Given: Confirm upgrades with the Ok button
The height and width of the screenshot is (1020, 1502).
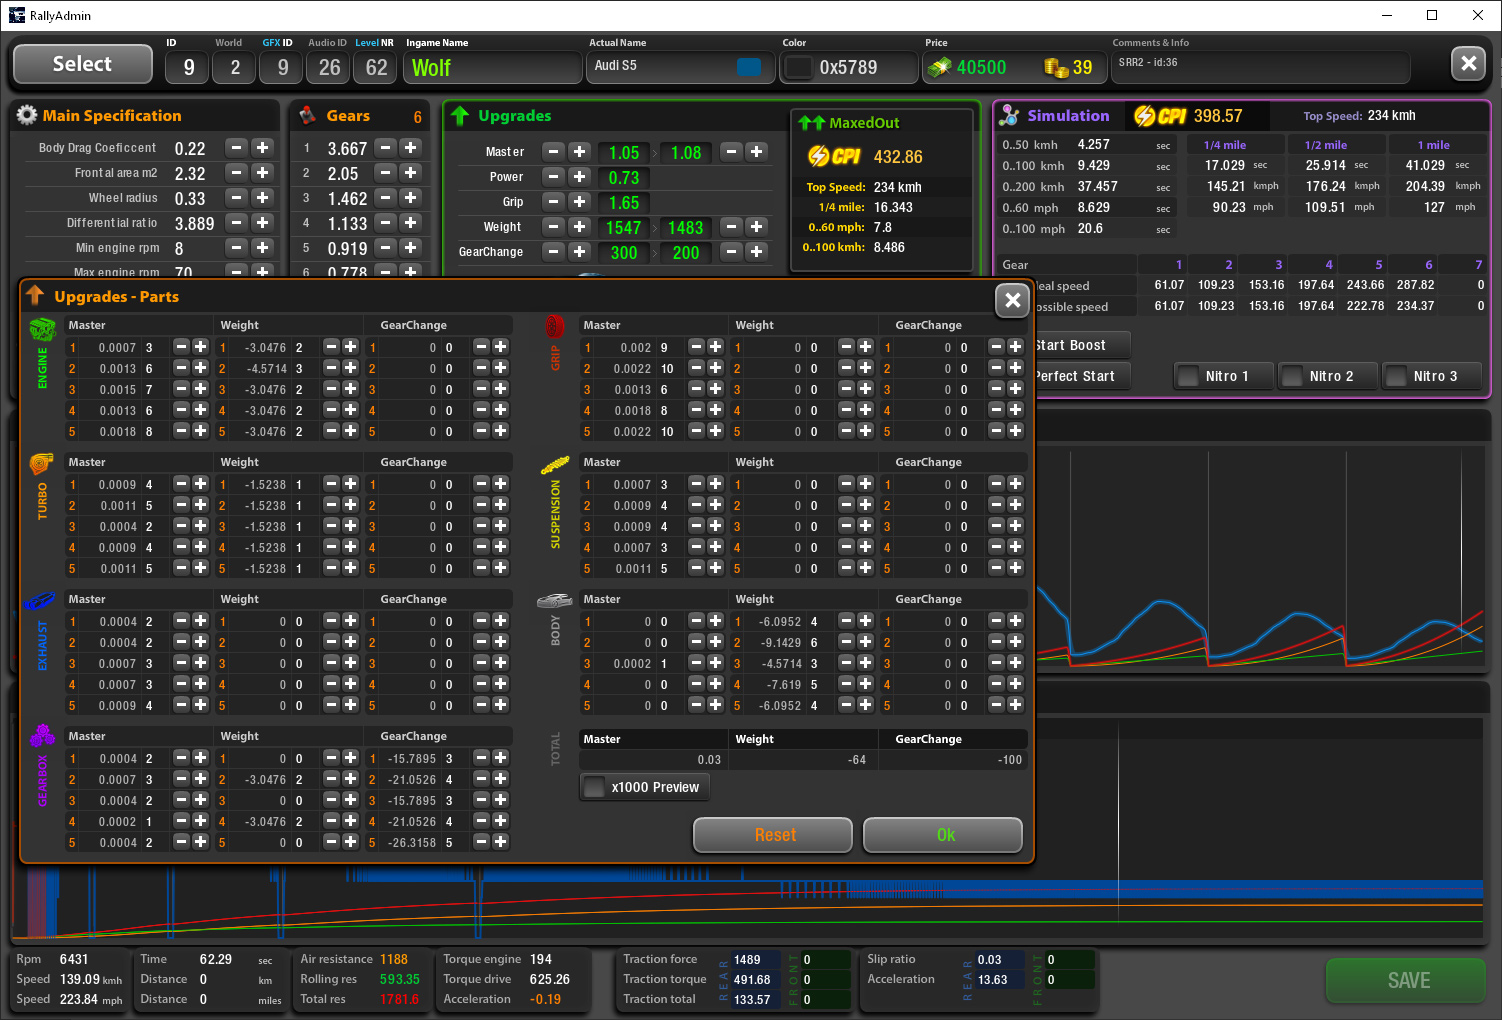Looking at the screenshot, I should coord(942,835).
